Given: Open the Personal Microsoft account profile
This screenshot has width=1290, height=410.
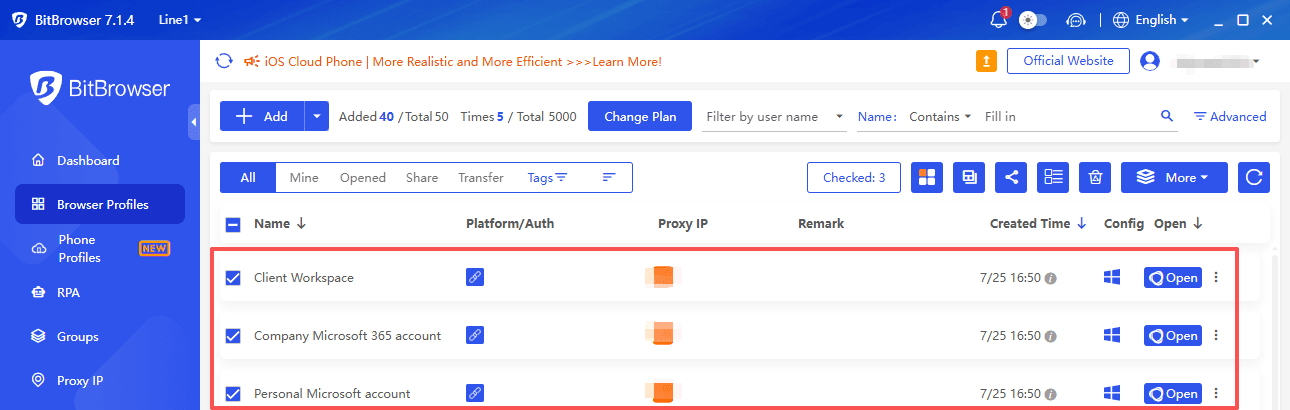Looking at the screenshot, I should [x=1173, y=394].
